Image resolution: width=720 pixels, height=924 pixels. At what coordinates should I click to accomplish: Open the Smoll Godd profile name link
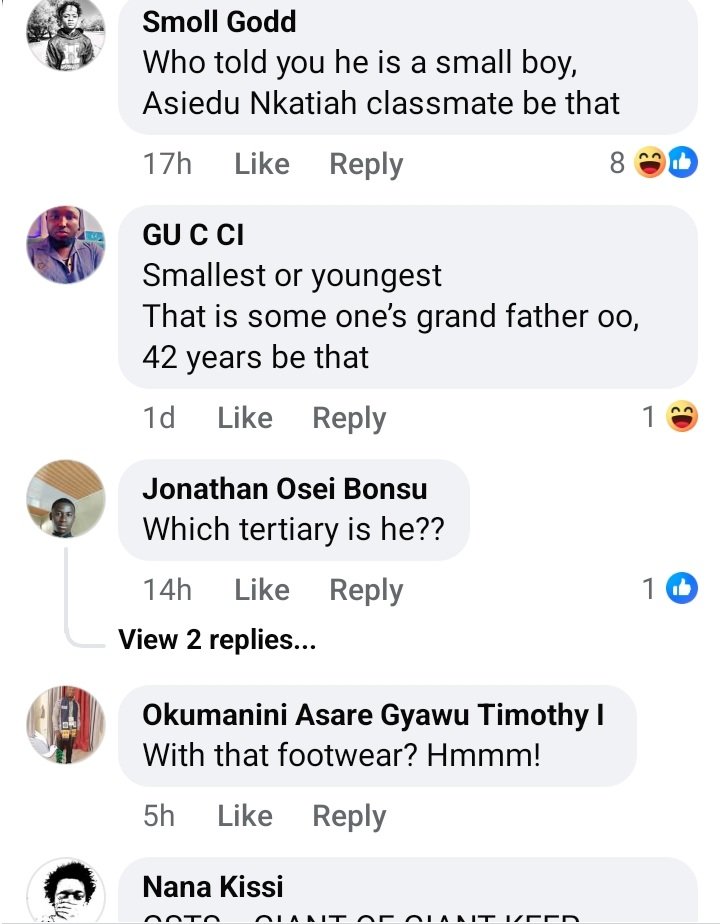click(x=220, y=22)
